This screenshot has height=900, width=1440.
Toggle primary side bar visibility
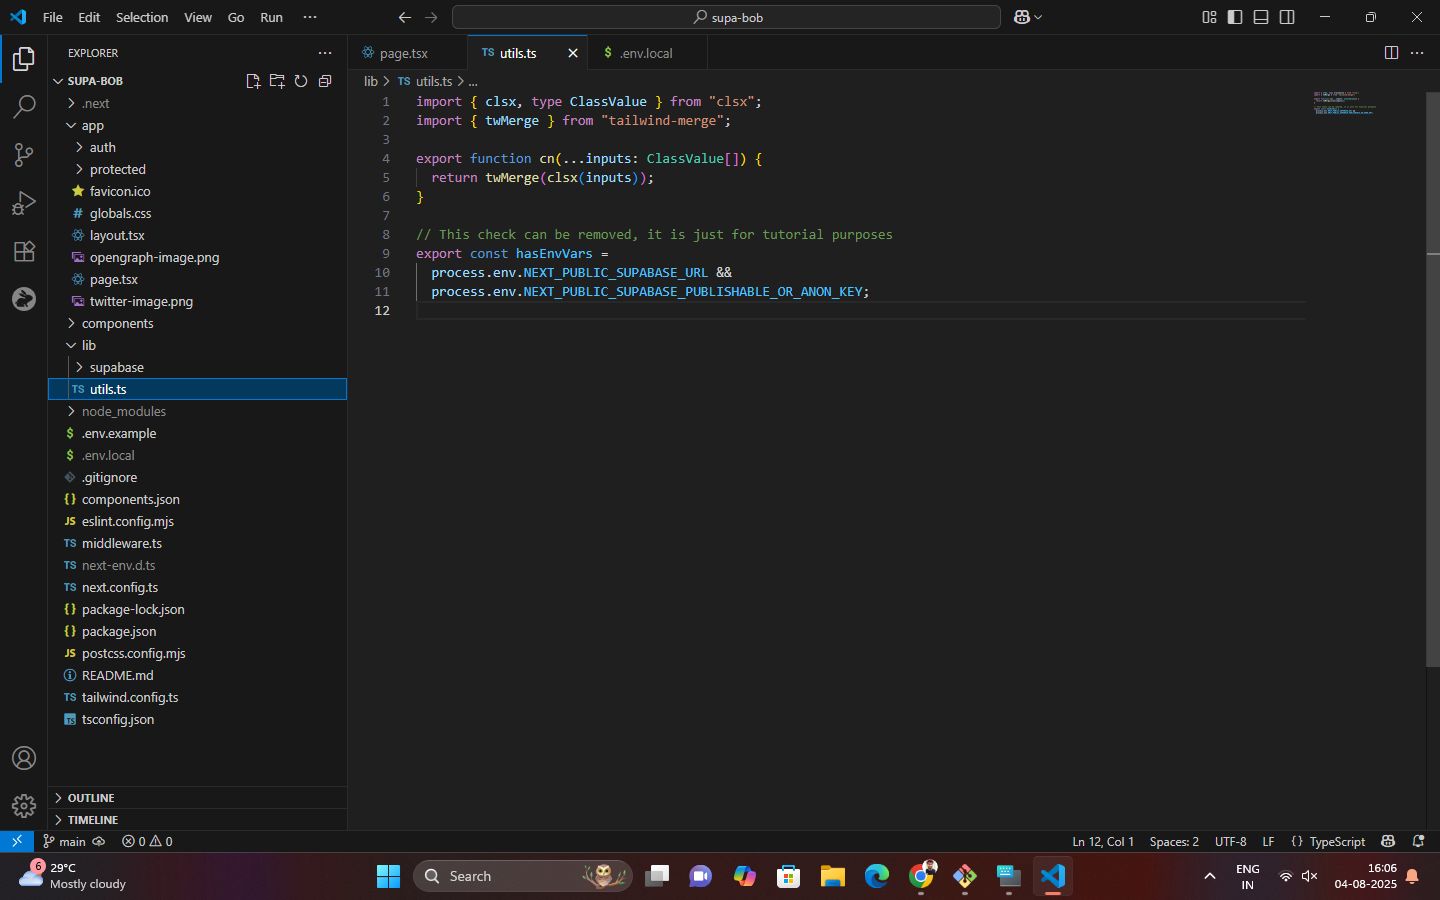click(1235, 17)
